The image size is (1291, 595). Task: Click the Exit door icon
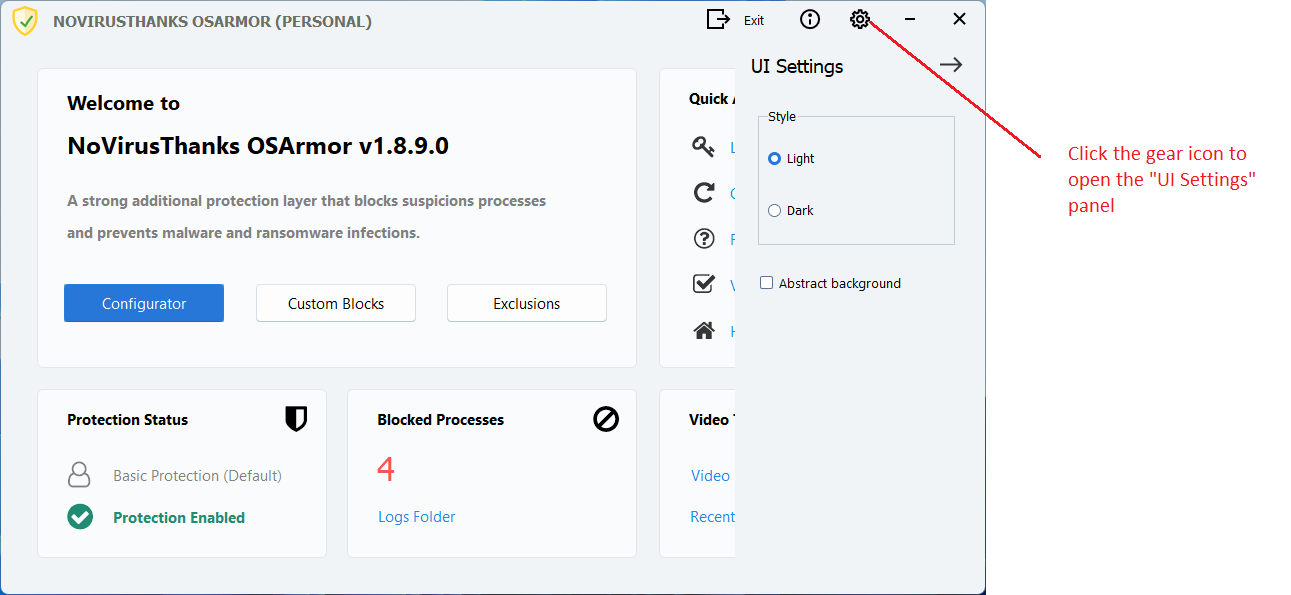click(718, 20)
